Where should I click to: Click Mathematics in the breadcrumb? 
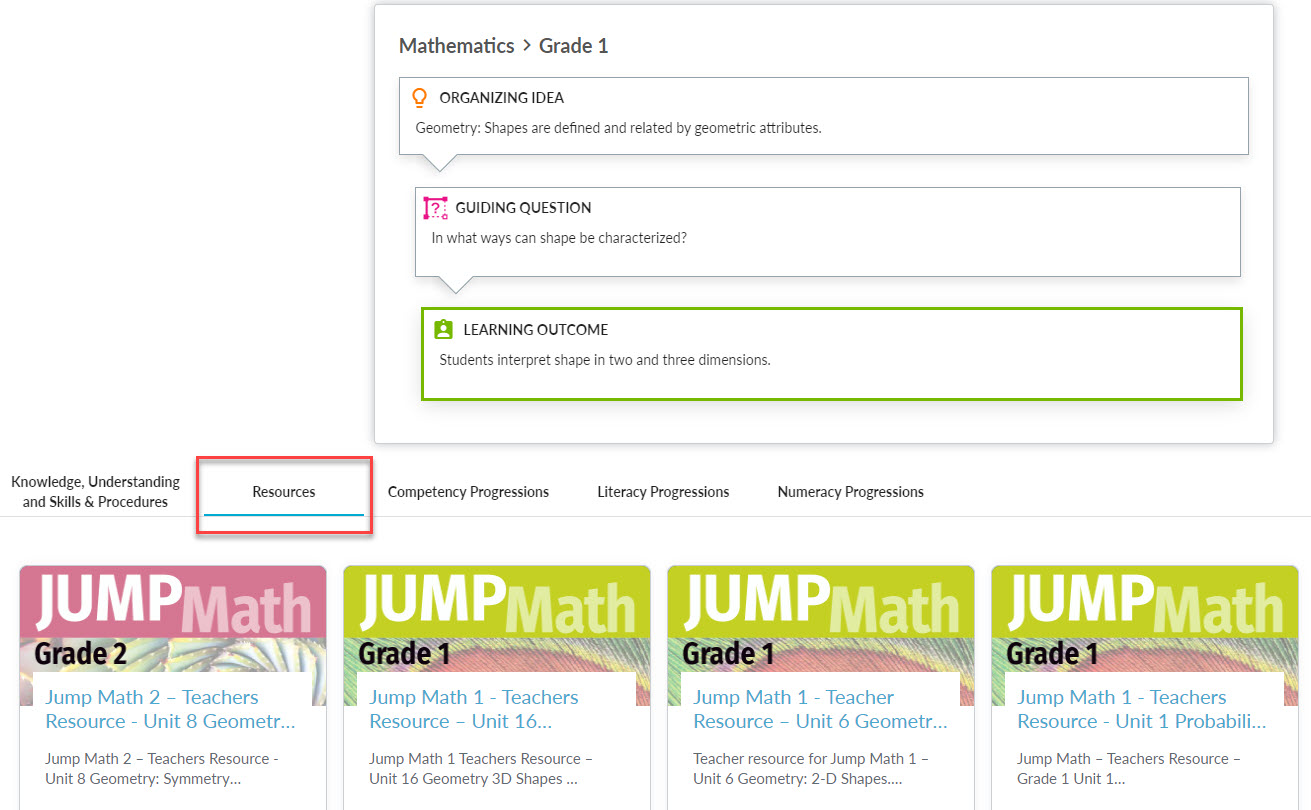[457, 46]
